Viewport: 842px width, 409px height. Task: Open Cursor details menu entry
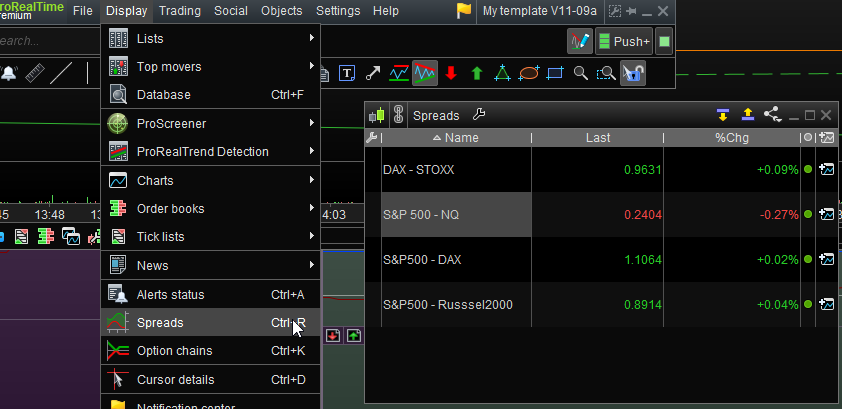click(x=210, y=379)
